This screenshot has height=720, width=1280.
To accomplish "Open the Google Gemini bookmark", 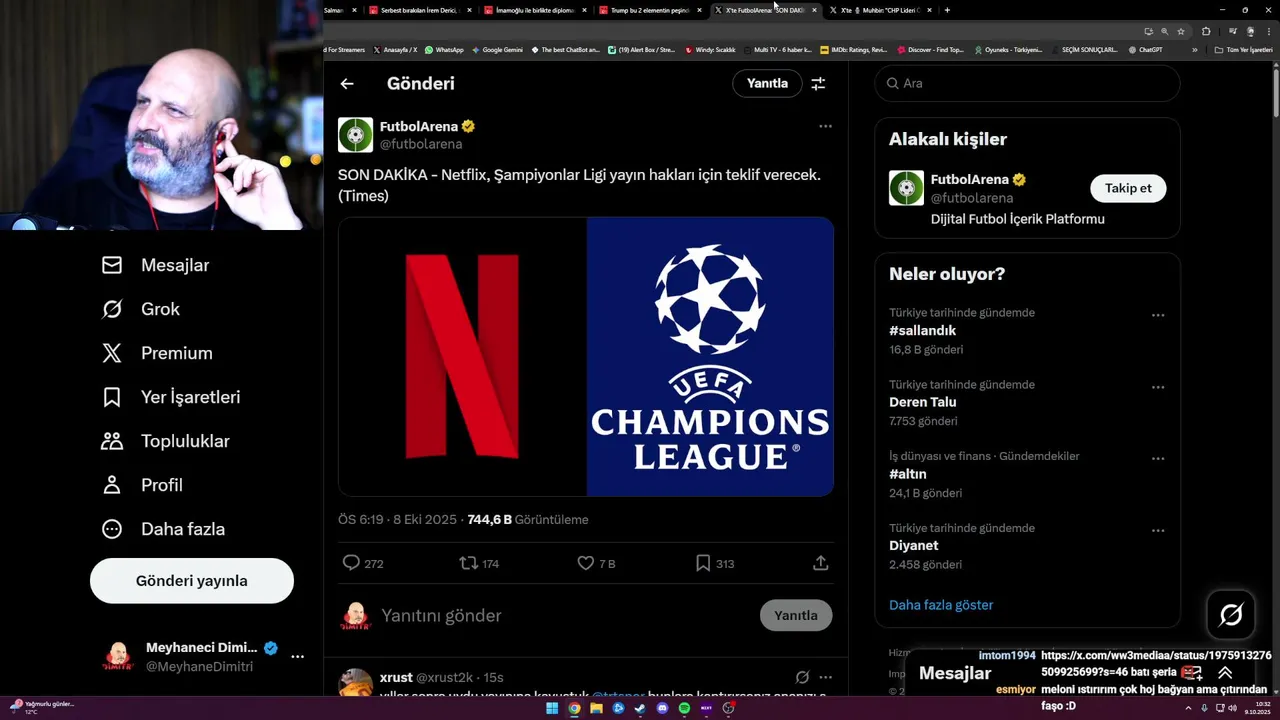I will (x=497, y=50).
